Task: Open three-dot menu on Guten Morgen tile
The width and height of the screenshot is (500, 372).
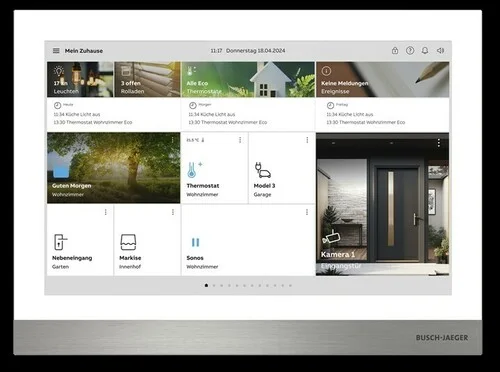Action: 172,140
